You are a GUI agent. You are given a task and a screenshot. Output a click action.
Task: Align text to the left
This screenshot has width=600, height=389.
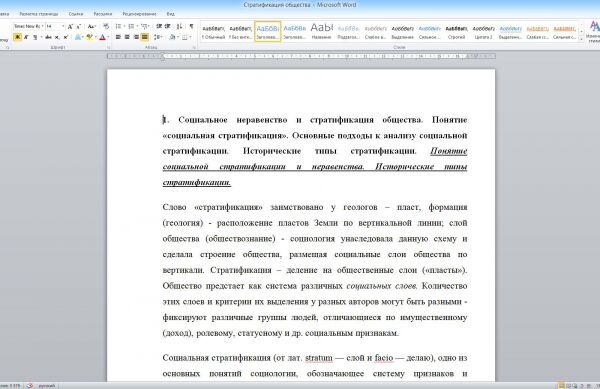coord(118,37)
